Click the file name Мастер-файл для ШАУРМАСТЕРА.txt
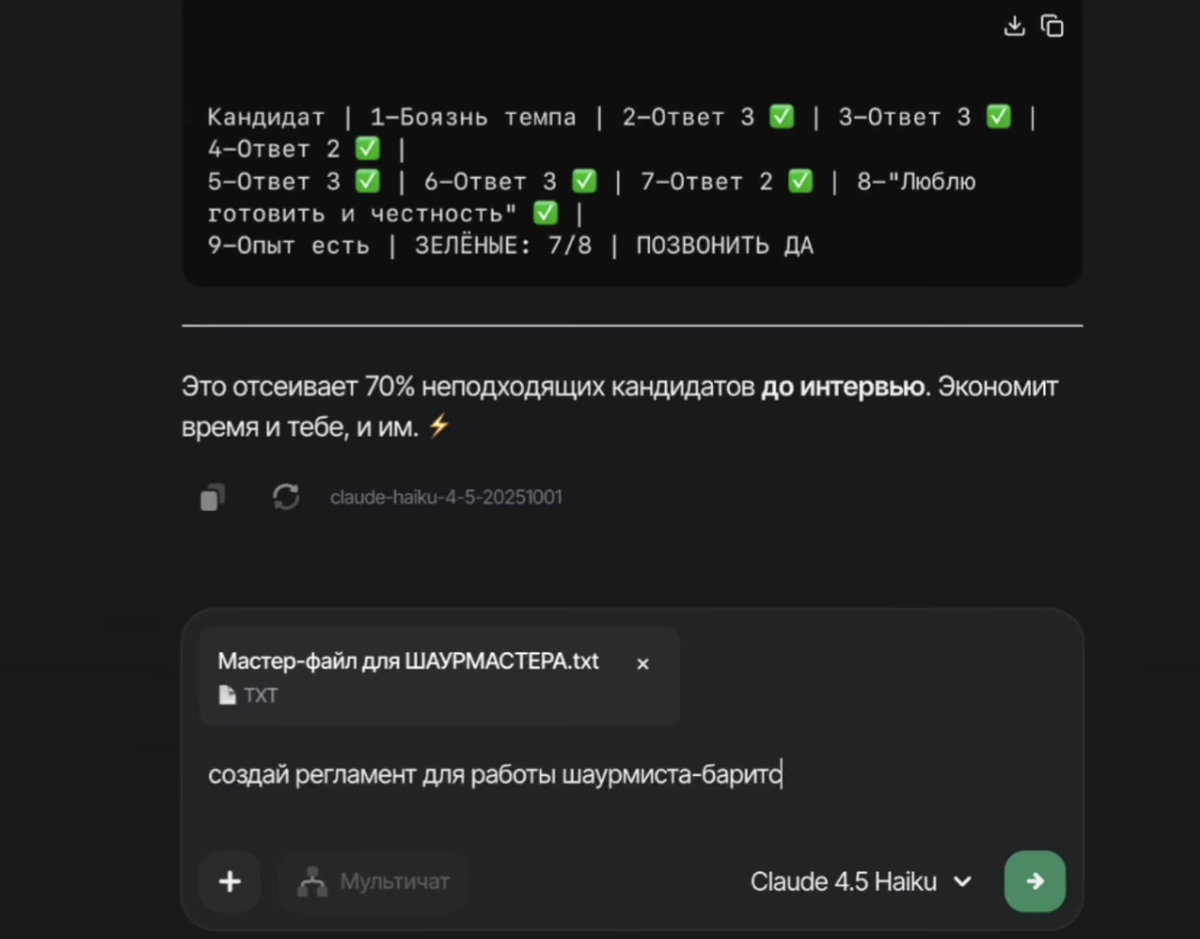The width and height of the screenshot is (1200, 939). tap(408, 661)
